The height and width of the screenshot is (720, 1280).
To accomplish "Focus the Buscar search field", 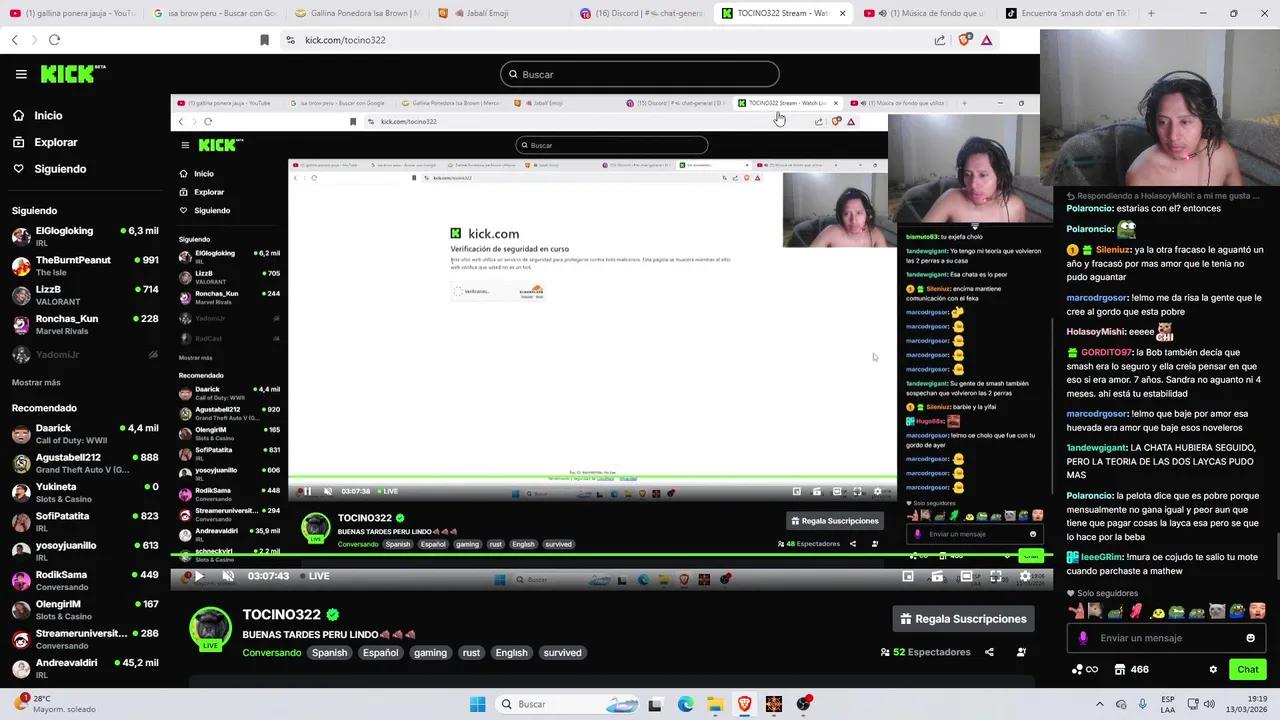I will click(640, 74).
